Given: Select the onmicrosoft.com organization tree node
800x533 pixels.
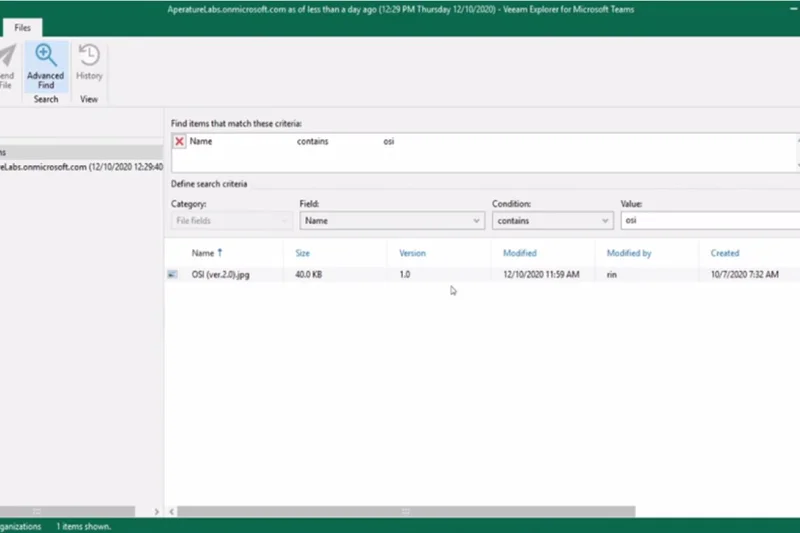Looking at the screenshot, I should (x=82, y=167).
